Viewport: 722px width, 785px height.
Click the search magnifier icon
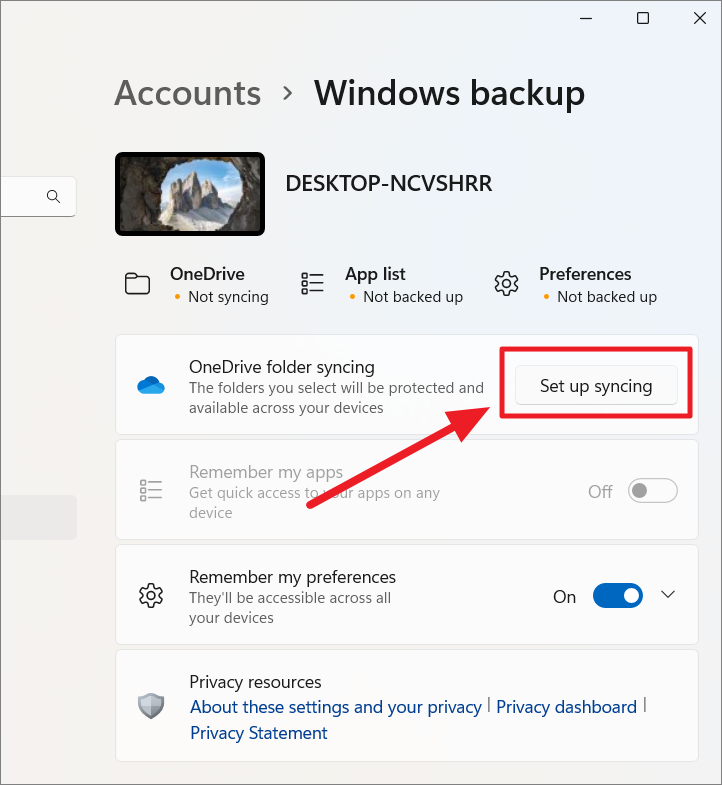pyautogui.click(x=54, y=196)
